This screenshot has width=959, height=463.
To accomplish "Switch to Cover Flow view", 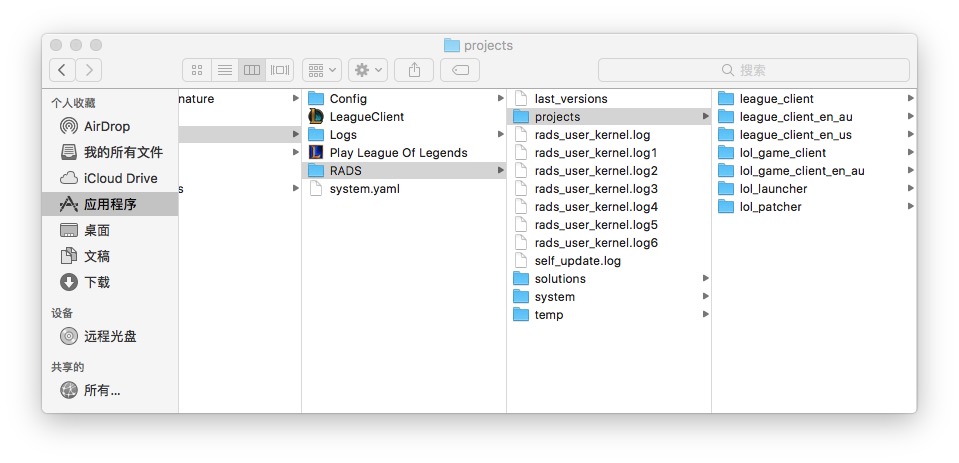I will pyautogui.click(x=280, y=70).
